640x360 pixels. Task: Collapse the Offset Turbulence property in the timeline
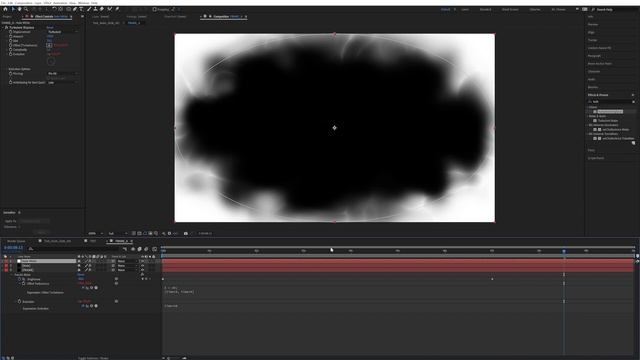20,284
